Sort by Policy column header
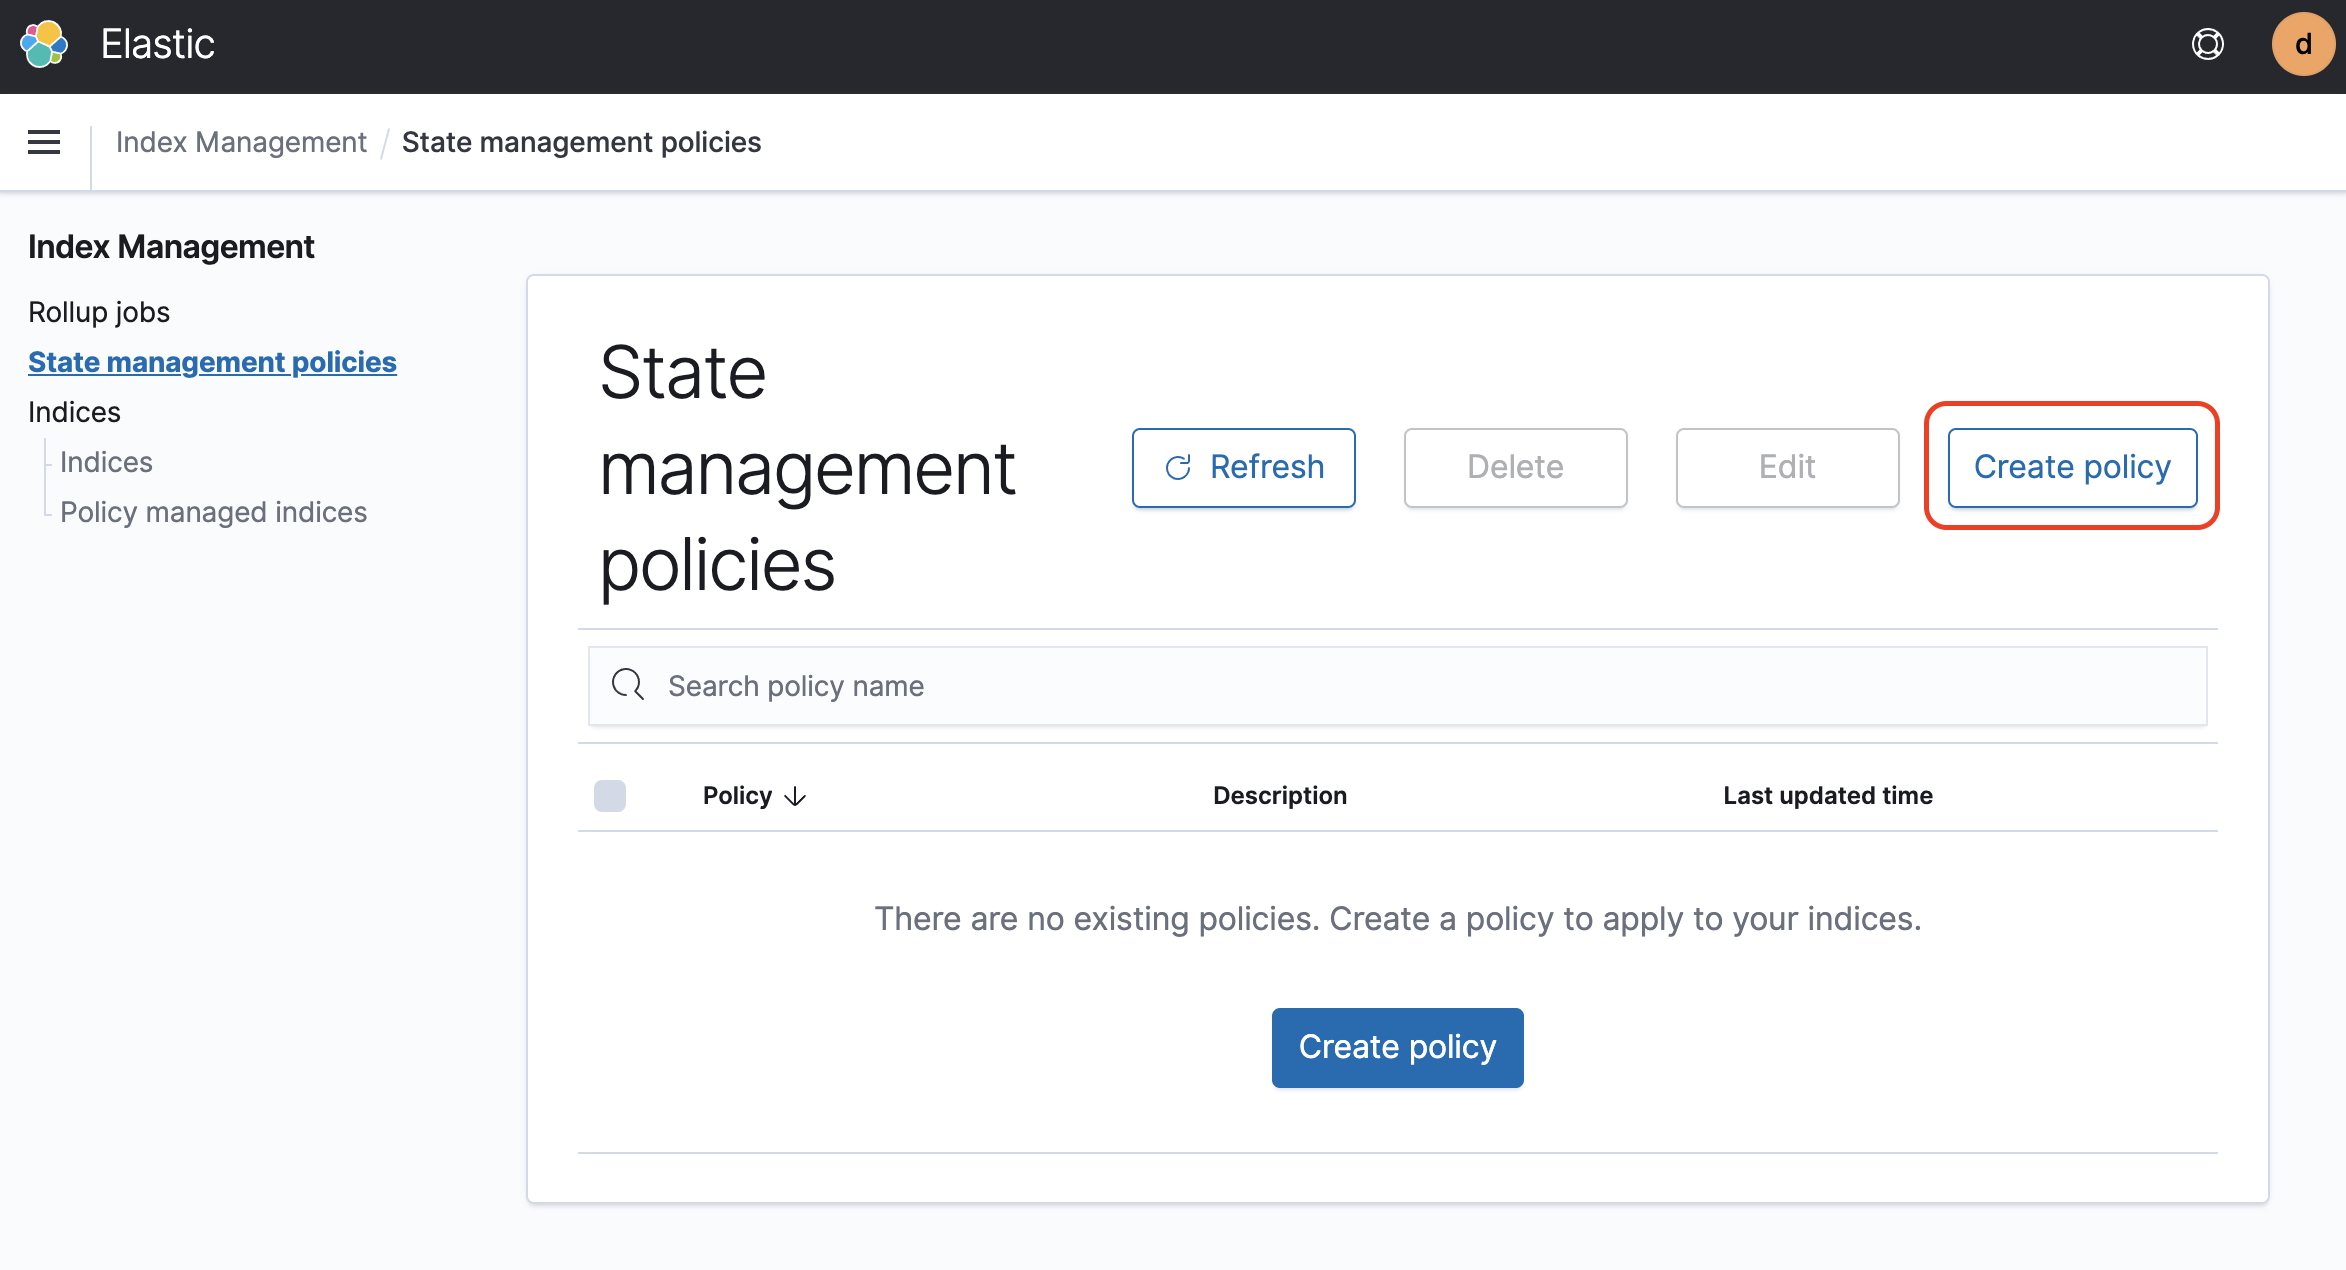 tap(737, 796)
